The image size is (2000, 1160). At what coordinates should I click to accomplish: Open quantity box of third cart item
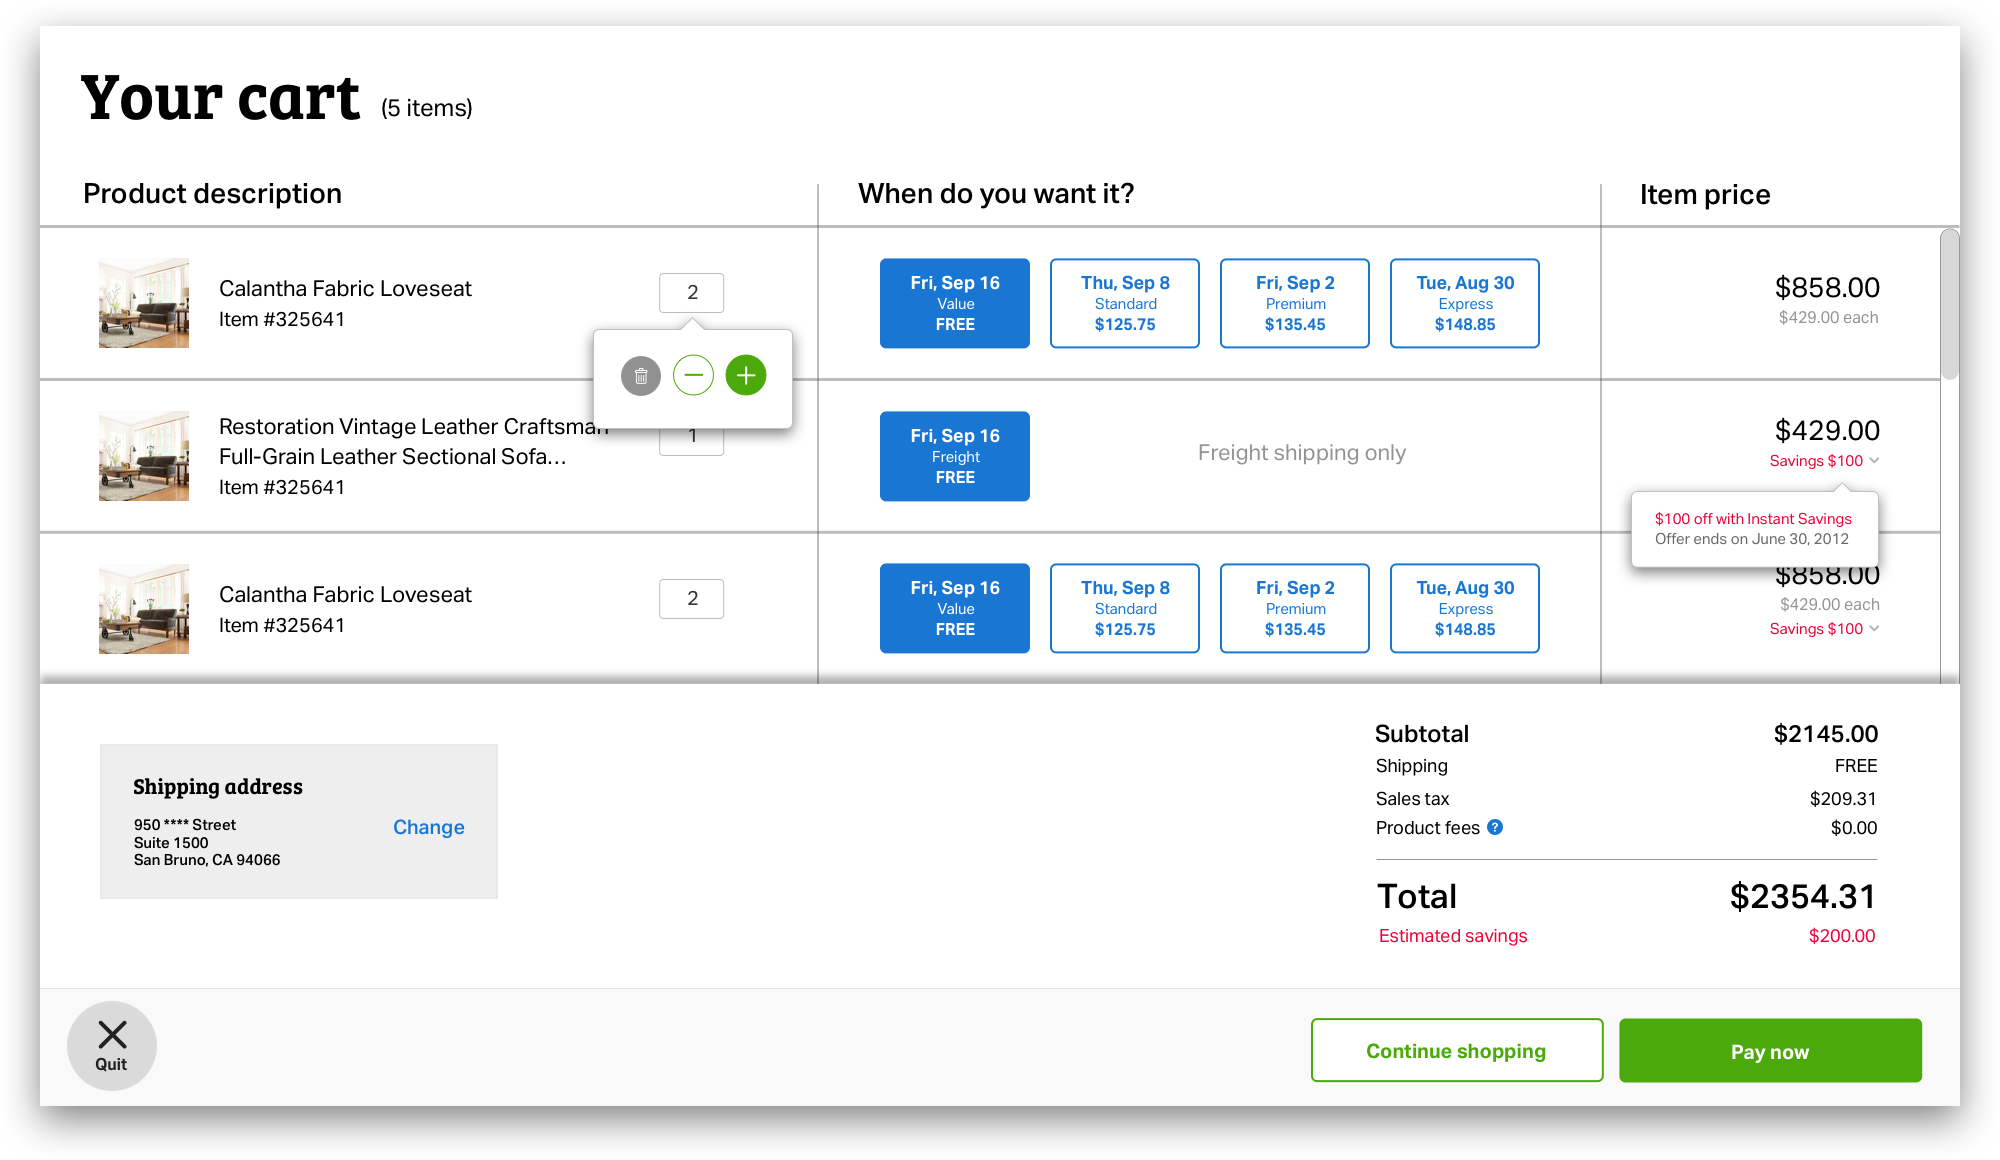[x=691, y=599]
